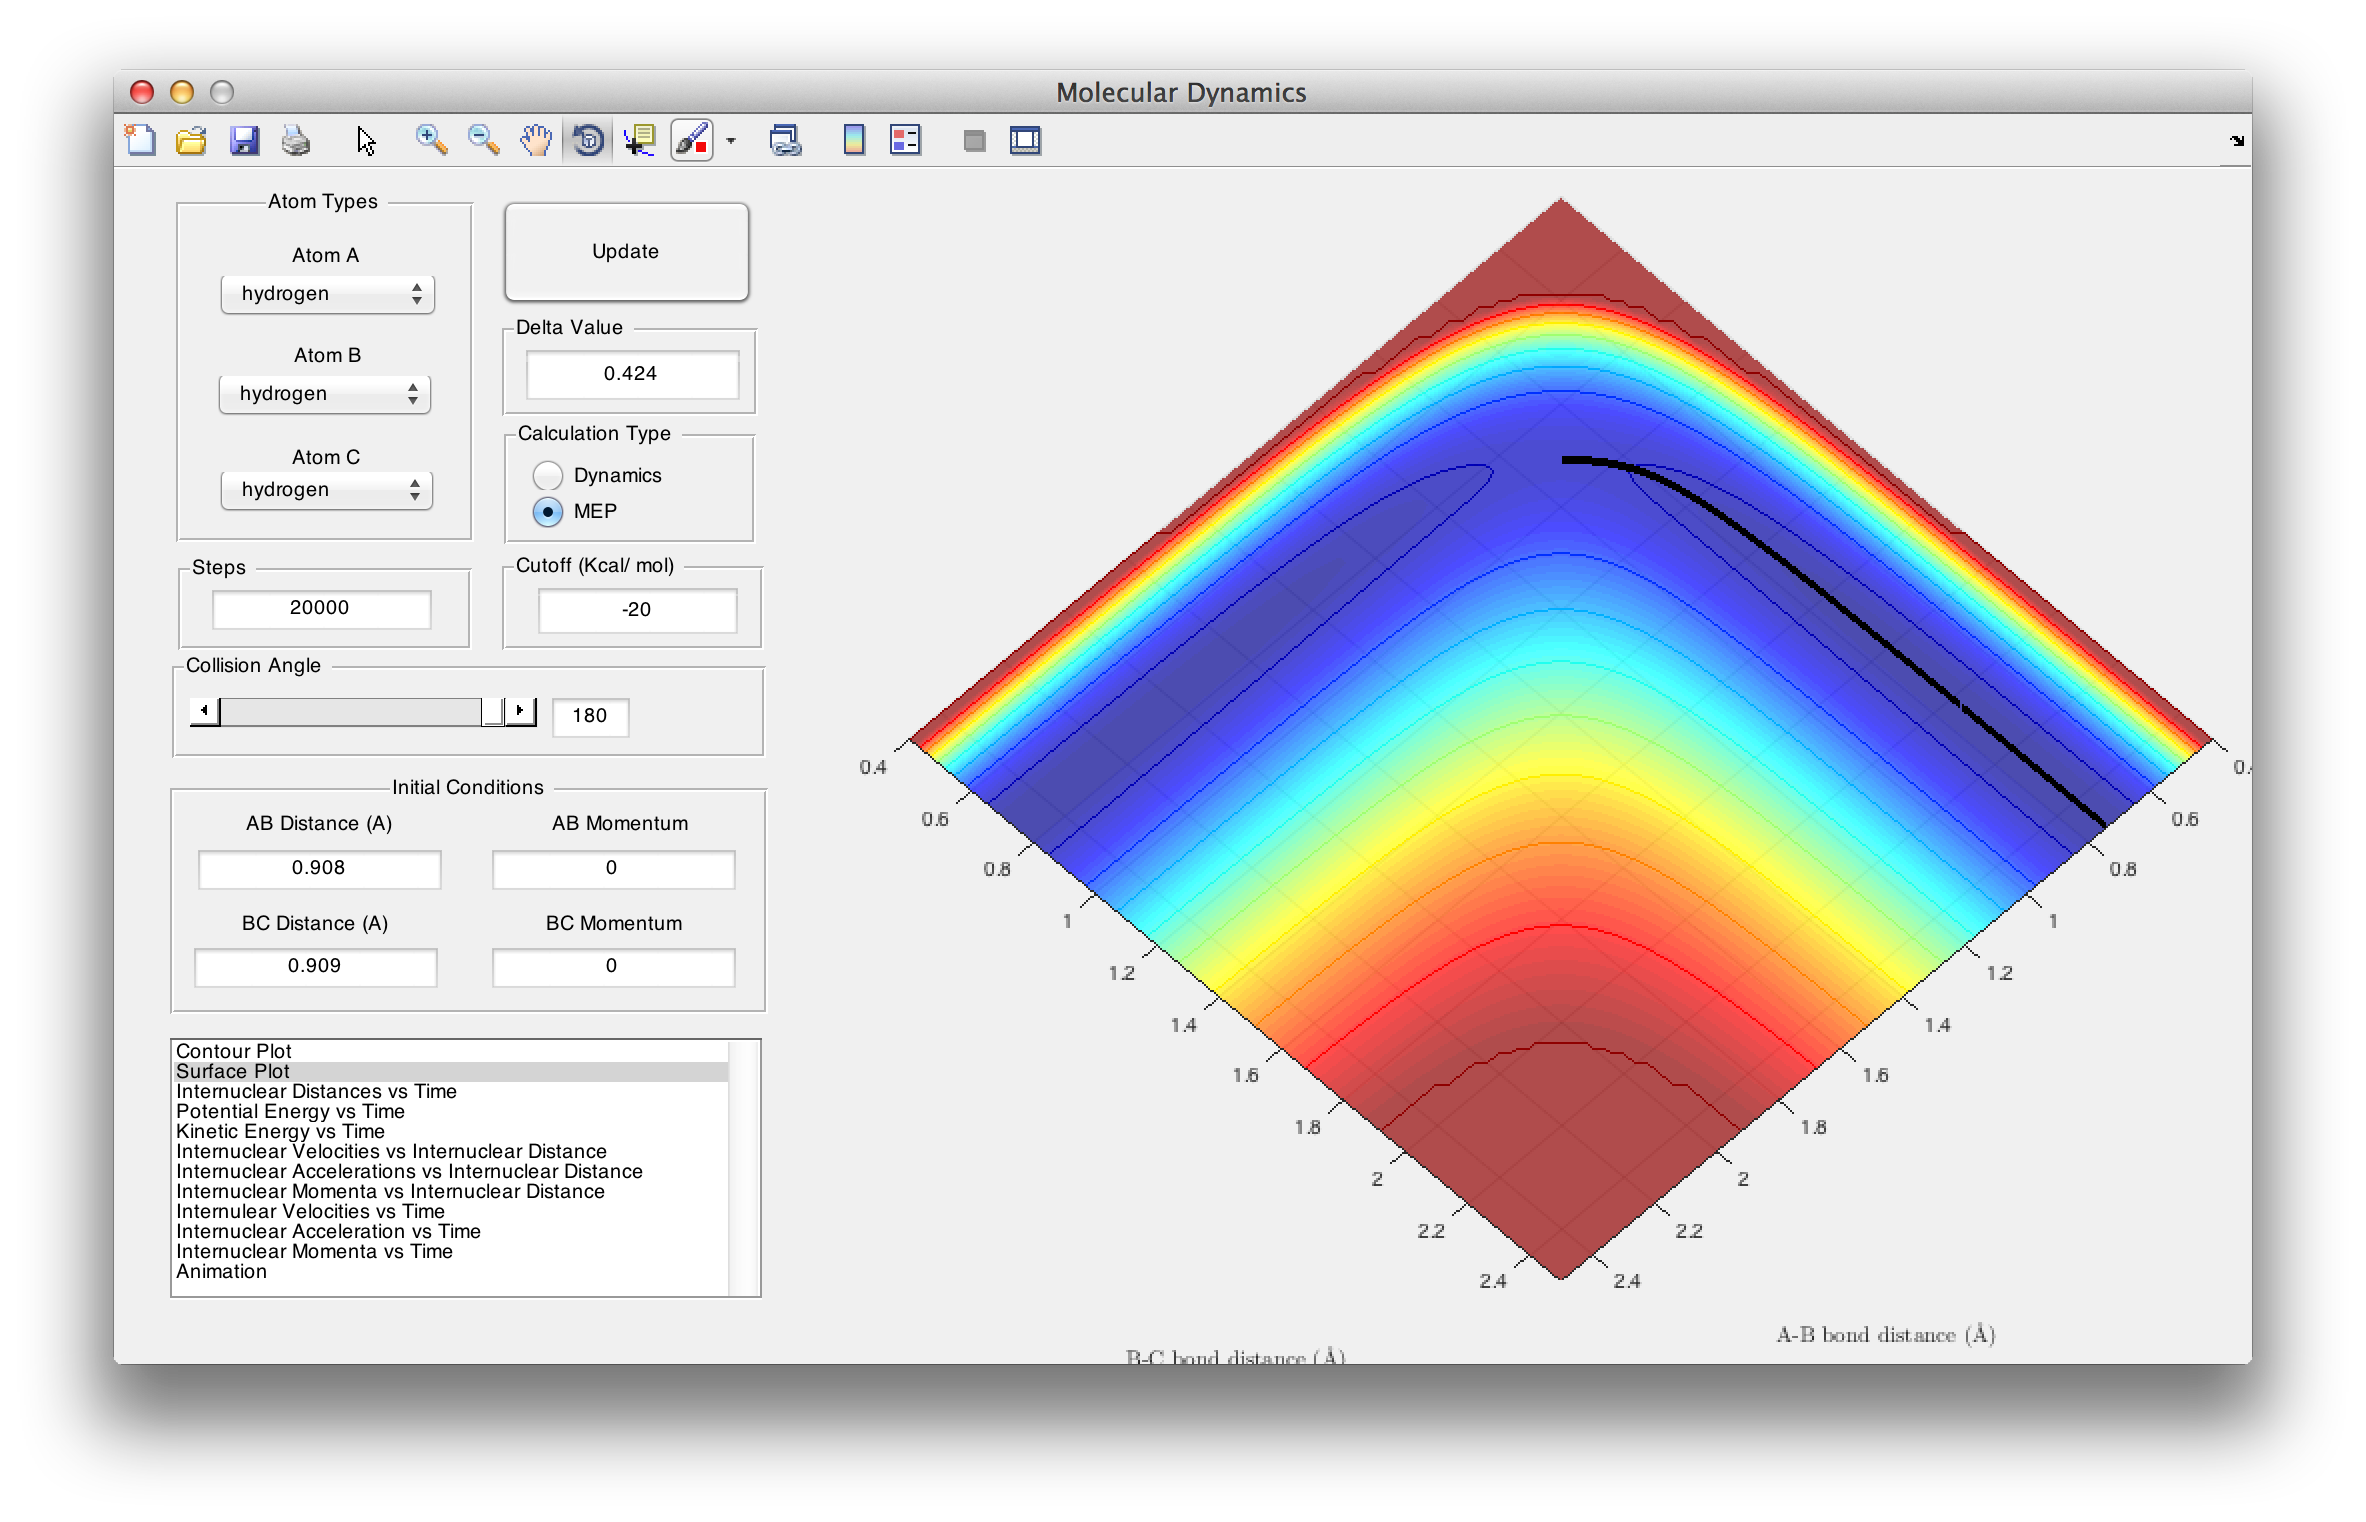
Task: Insert Colorbar from the toolbar
Action: click(x=853, y=141)
